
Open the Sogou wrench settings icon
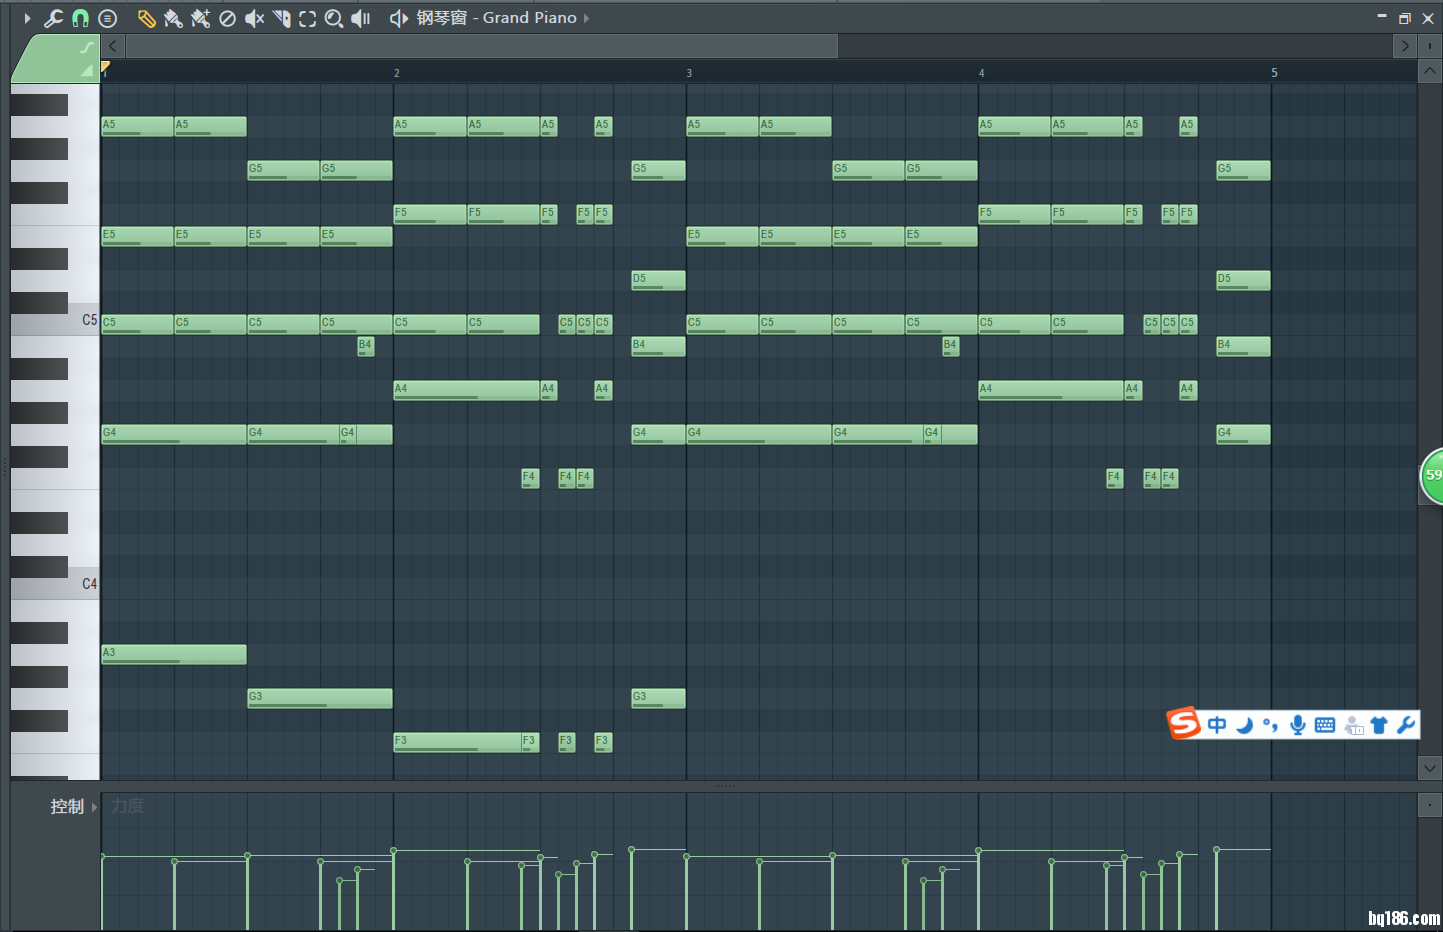pyautogui.click(x=1406, y=725)
